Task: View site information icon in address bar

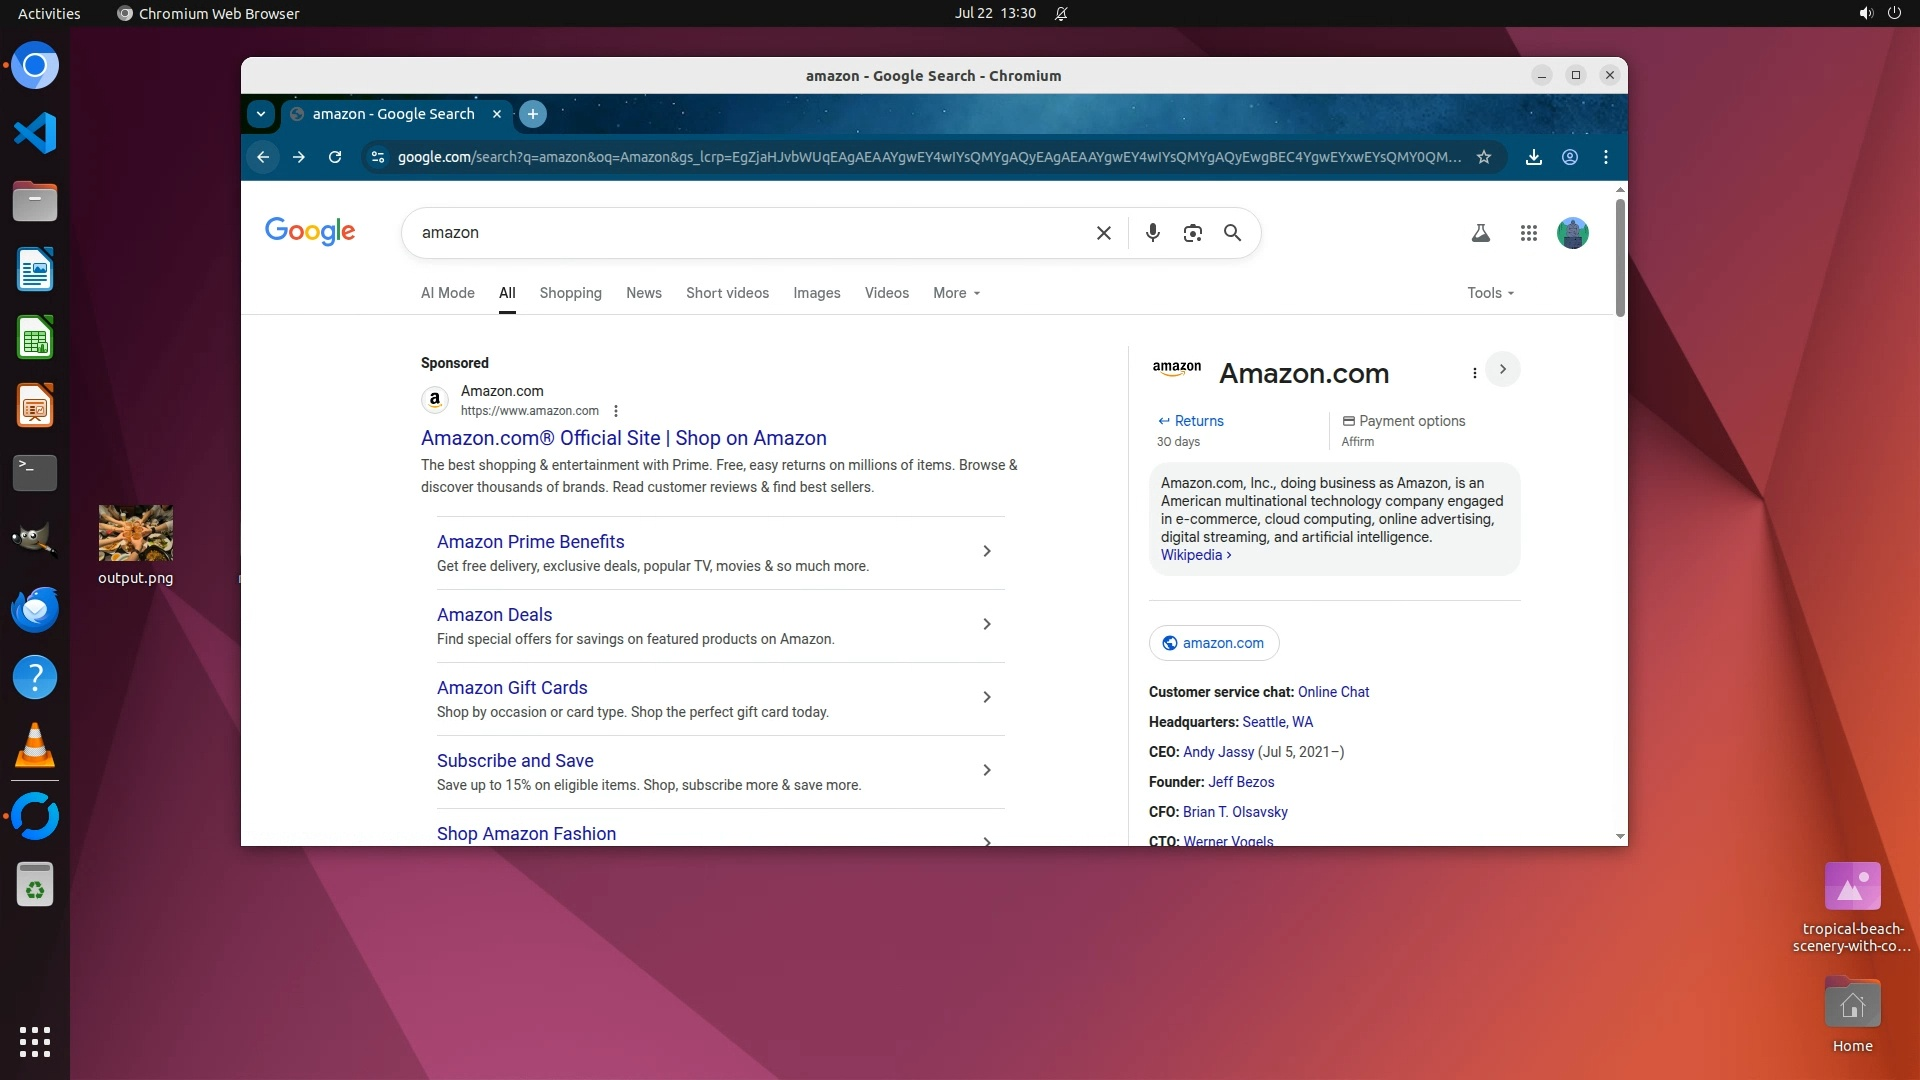Action: pos(377,157)
